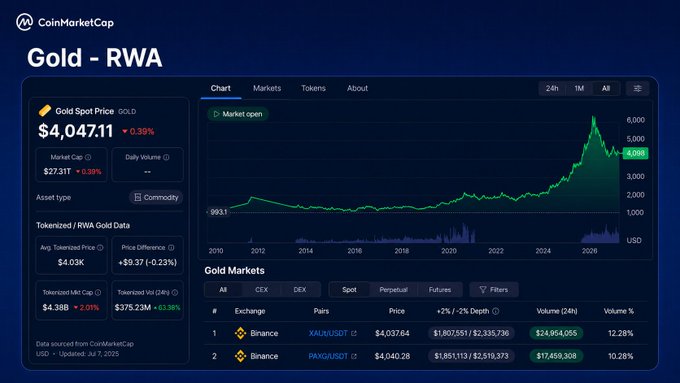This screenshot has height=383, width=680.
Task: Open the Filters button
Action: (494, 290)
